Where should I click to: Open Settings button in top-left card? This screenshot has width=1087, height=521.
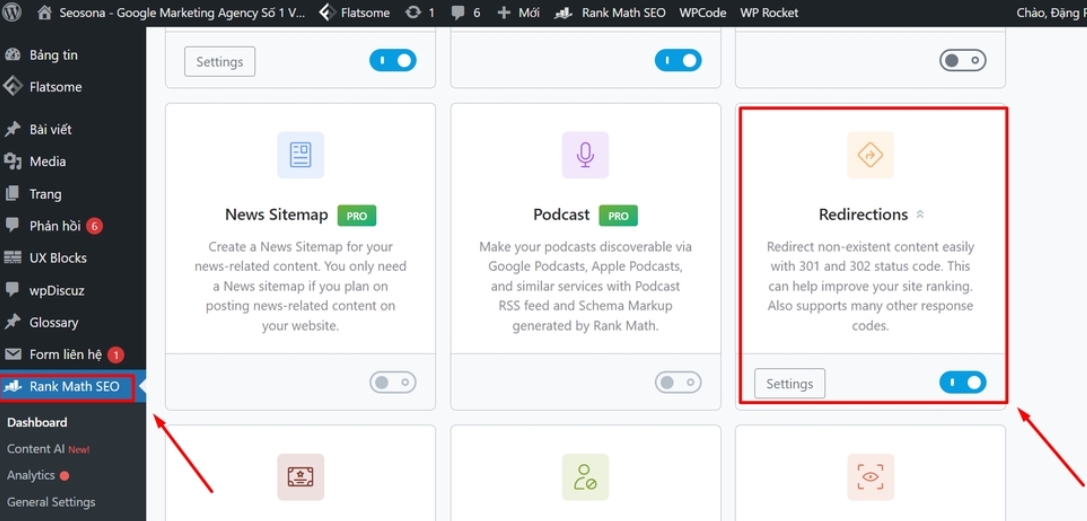(x=220, y=62)
